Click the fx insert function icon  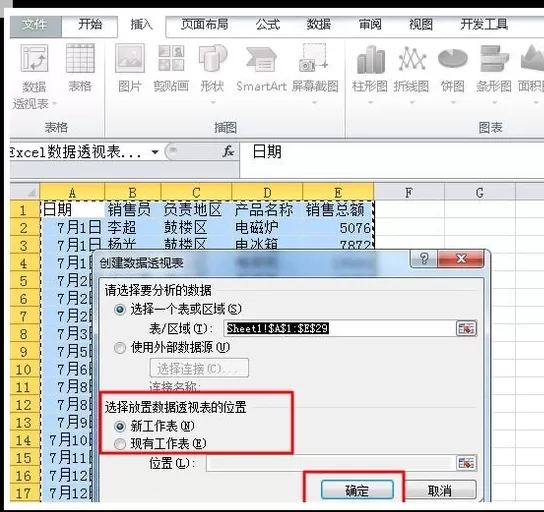coord(228,151)
